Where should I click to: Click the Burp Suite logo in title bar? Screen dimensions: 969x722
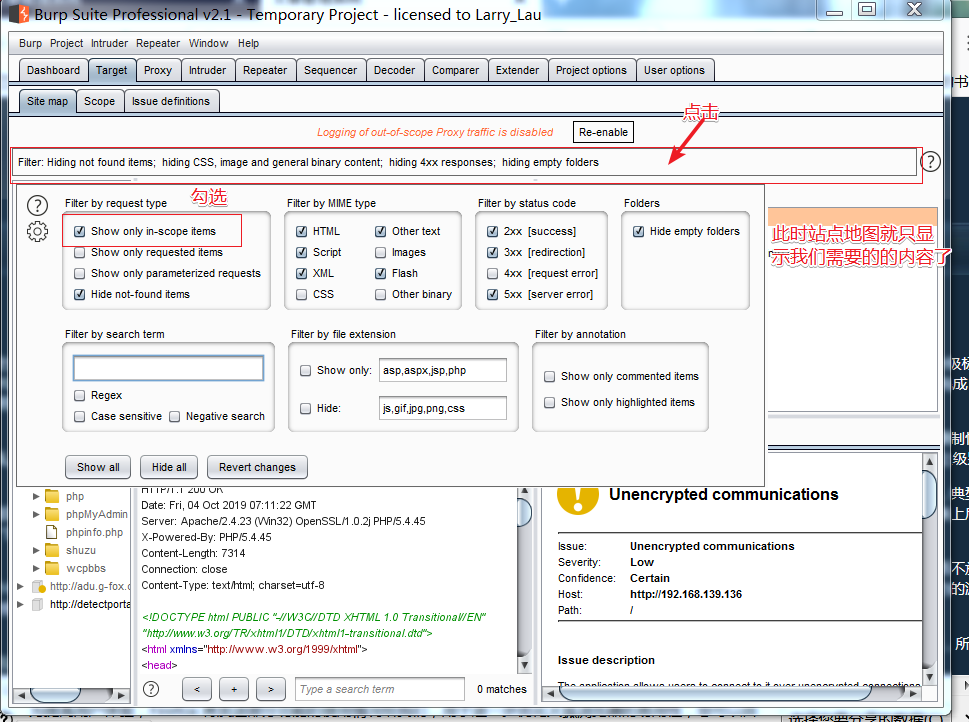point(19,14)
